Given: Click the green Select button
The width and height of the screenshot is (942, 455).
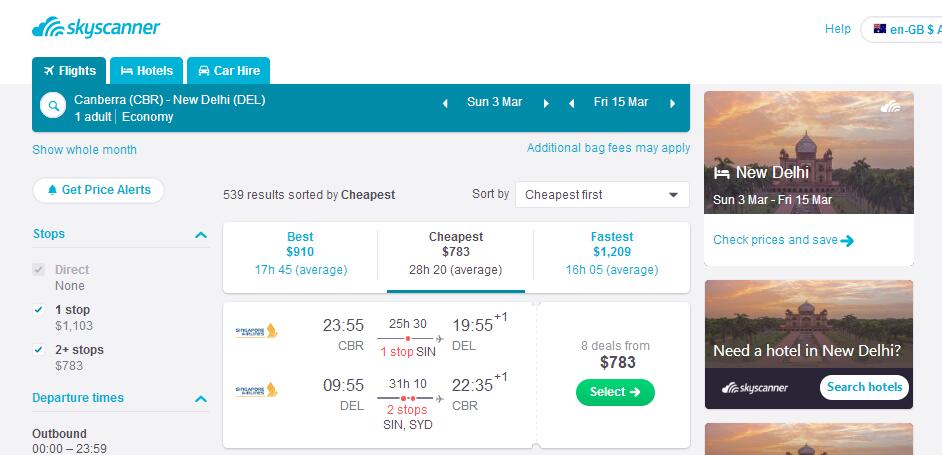Looking at the screenshot, I should (x=615, y=392).
